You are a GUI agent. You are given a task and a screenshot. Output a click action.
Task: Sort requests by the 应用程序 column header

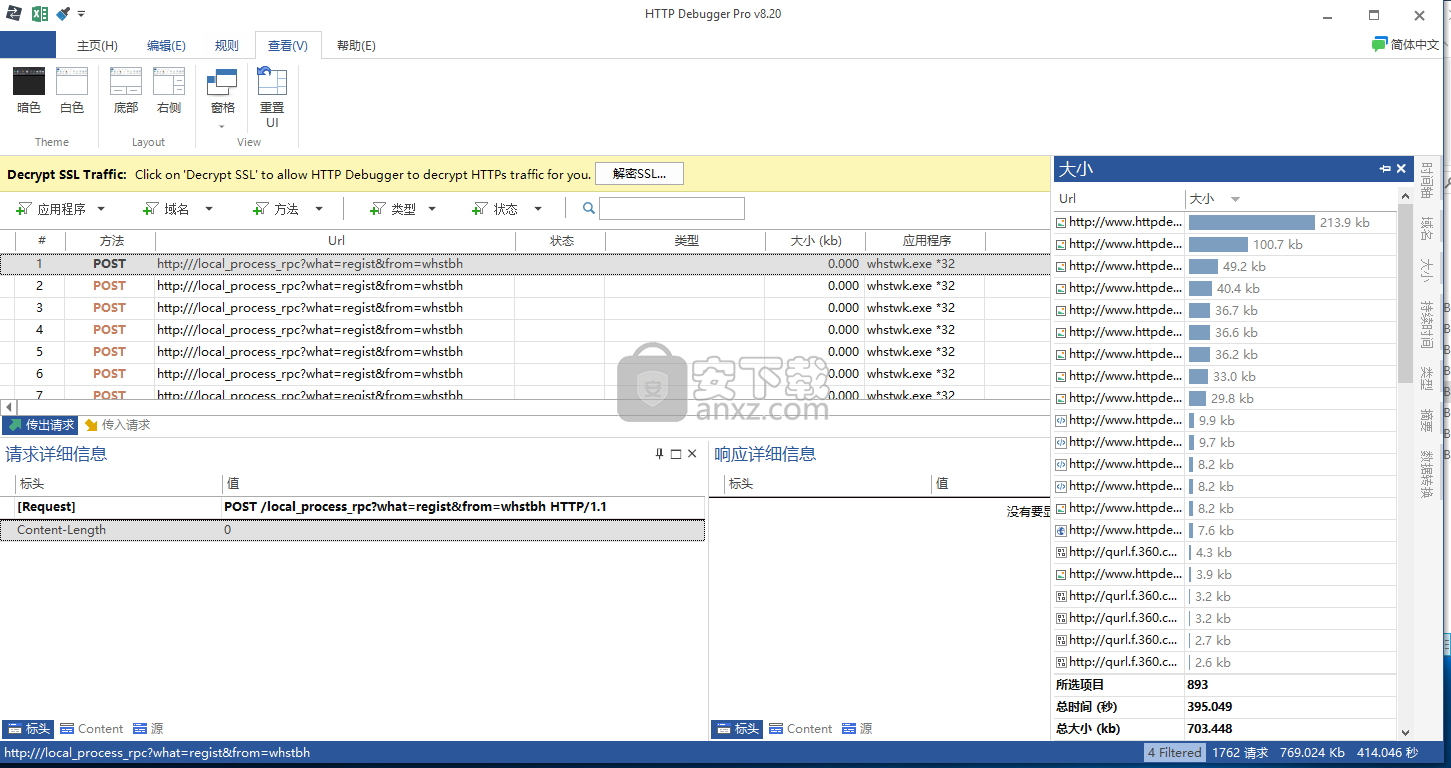tap(926, 241)
